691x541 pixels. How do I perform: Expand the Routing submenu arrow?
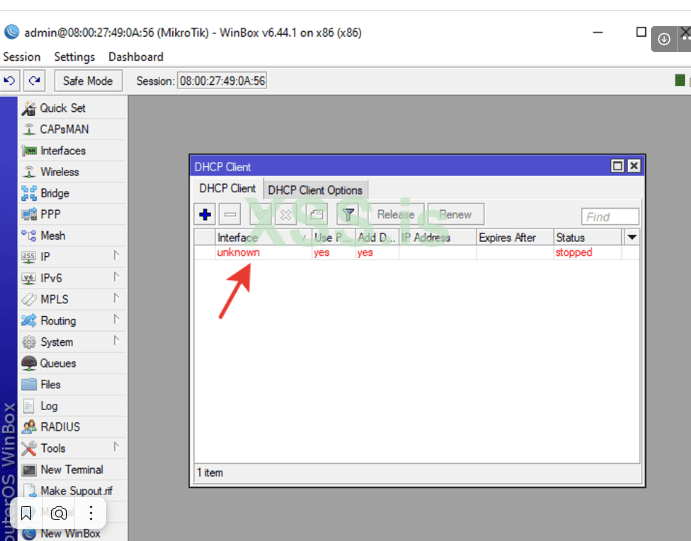(x=116, y=319)
